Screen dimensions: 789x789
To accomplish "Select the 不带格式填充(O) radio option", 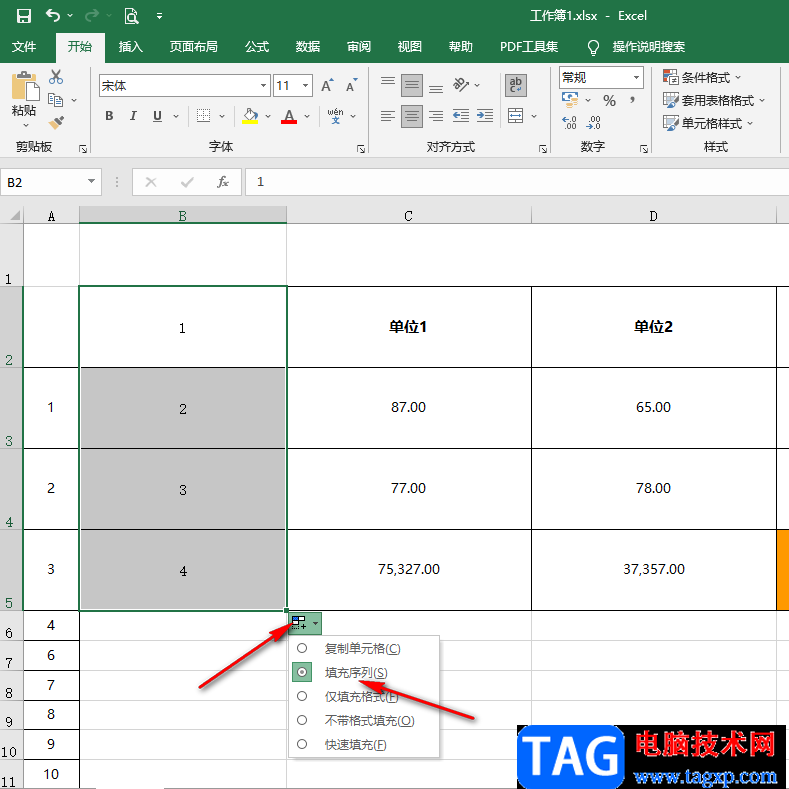I will 302,720.
